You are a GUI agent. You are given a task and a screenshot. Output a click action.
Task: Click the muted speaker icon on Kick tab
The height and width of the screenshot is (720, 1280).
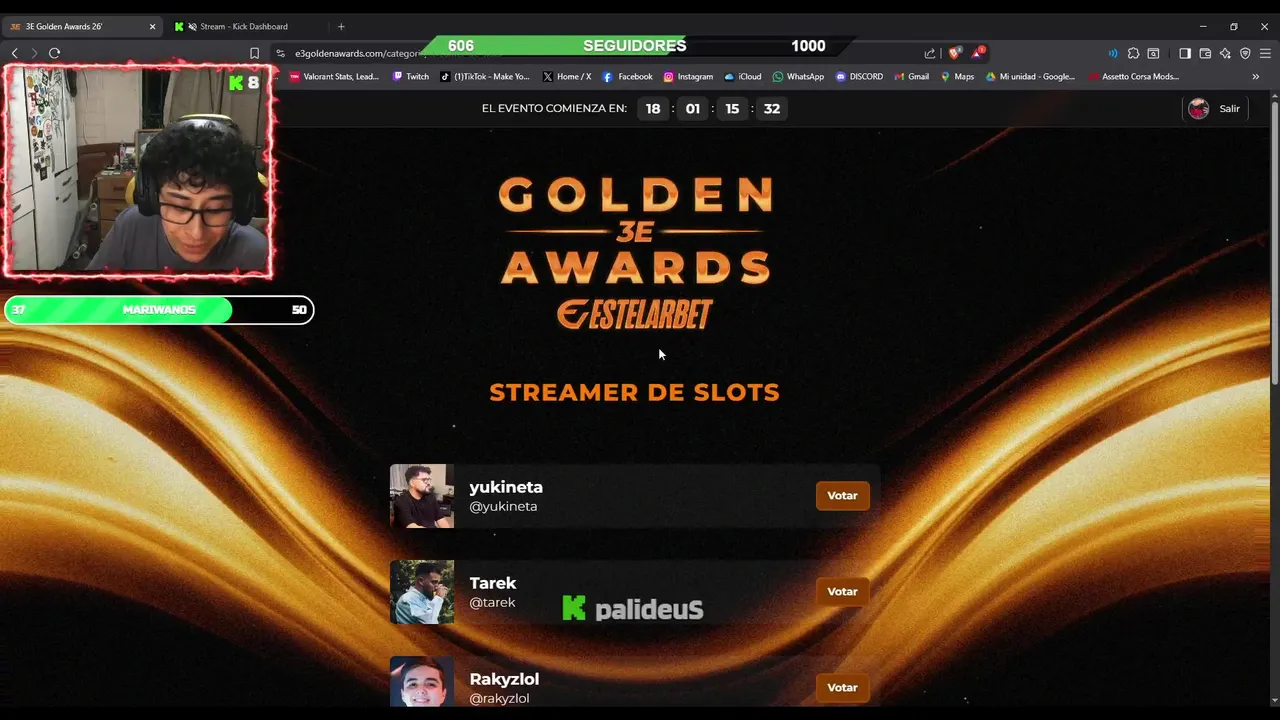click(x=192, y=26)
